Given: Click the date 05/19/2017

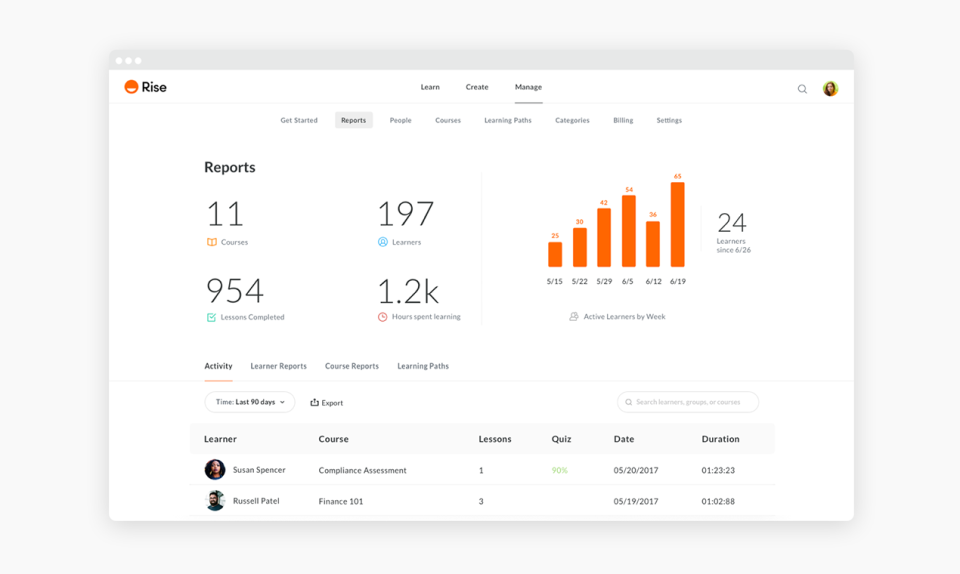Looking at the screenshot, I should click(636, 501).
